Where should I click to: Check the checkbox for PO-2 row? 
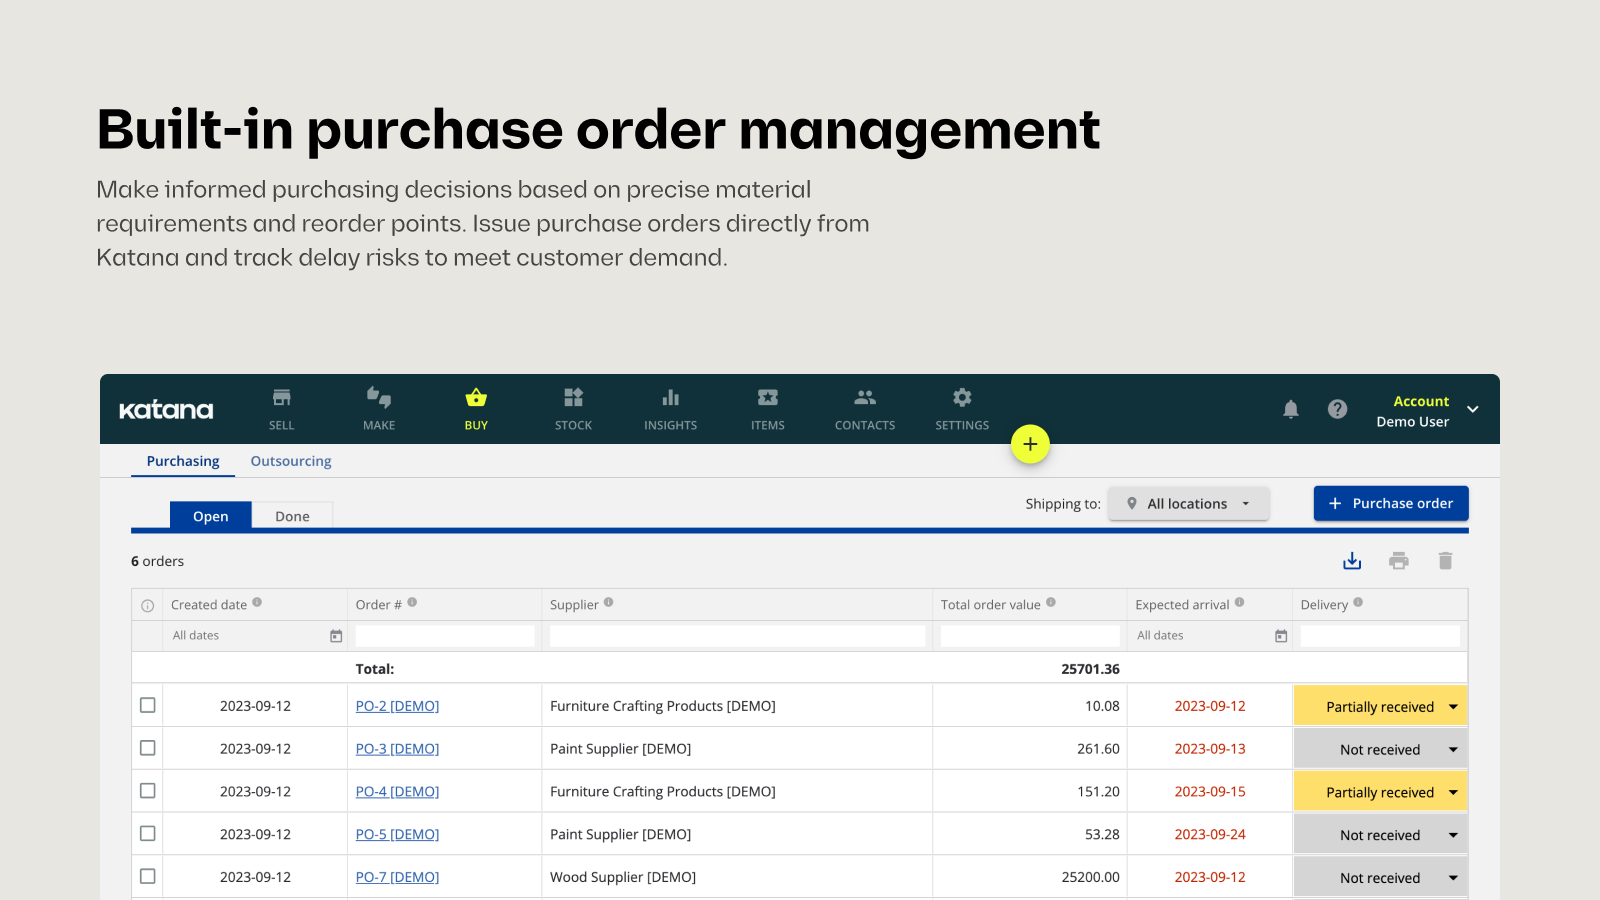pyautogui.click(x=147, y=705)
